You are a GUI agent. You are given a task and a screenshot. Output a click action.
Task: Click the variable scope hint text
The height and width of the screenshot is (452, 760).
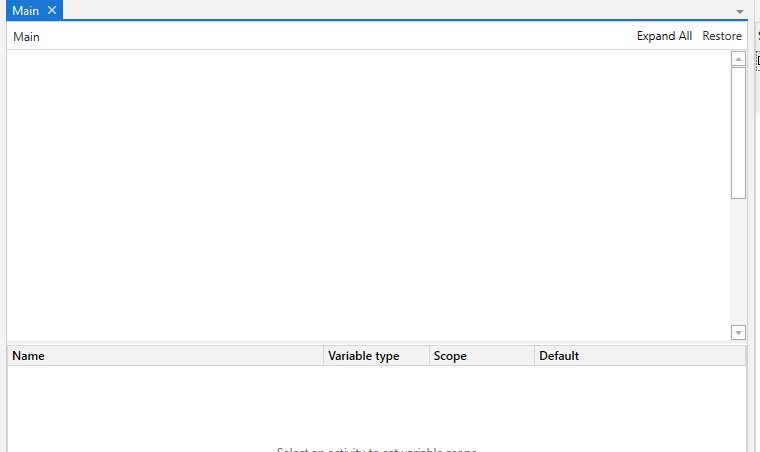pyautogui.click(x=376, y=449)
